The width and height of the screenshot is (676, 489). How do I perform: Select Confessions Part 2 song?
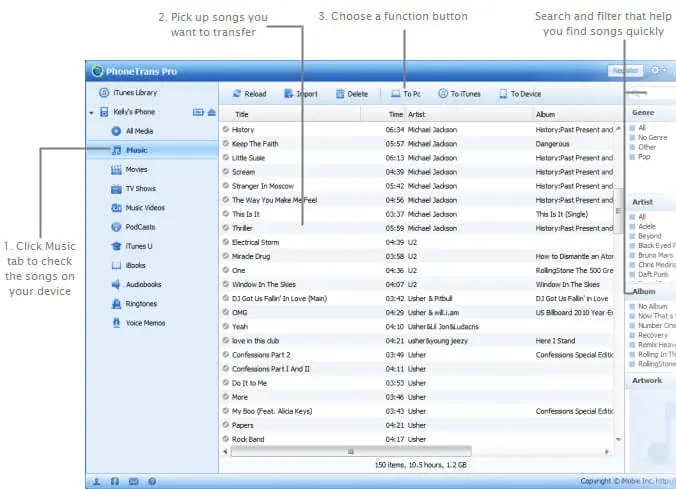261,355
